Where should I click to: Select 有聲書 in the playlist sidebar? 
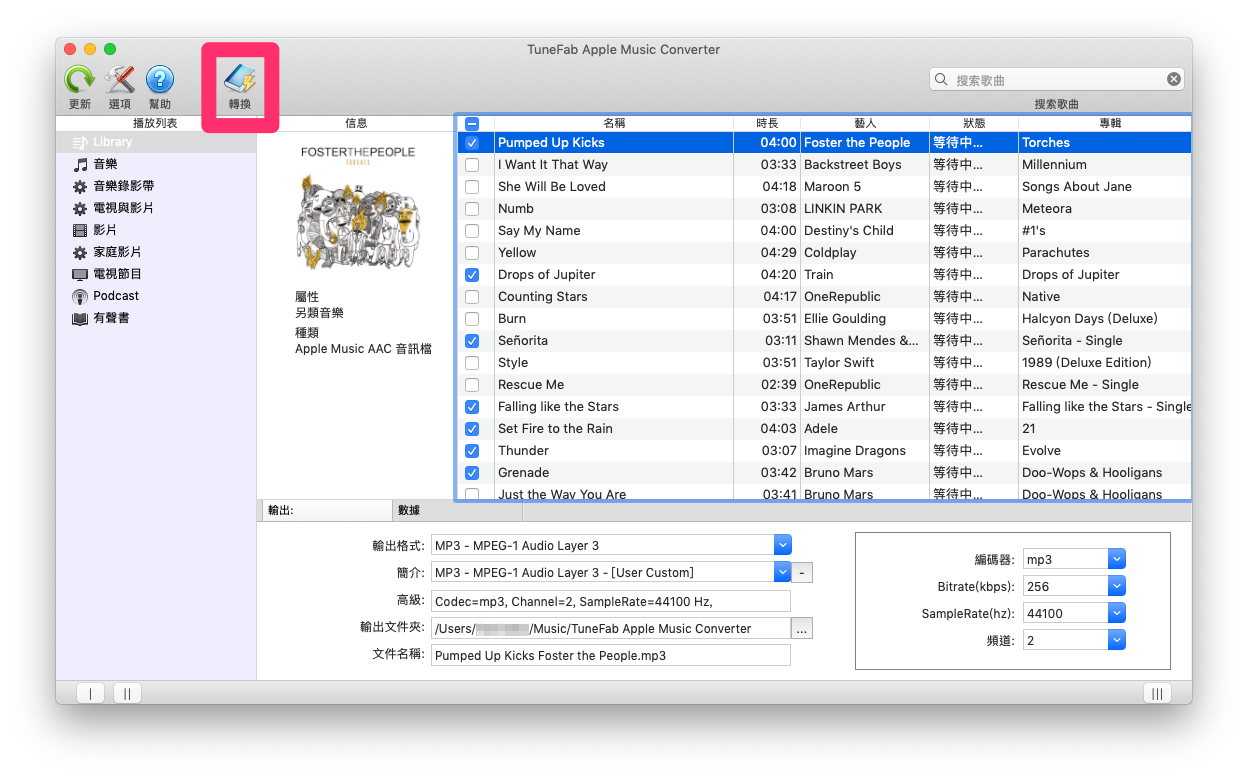155,319
